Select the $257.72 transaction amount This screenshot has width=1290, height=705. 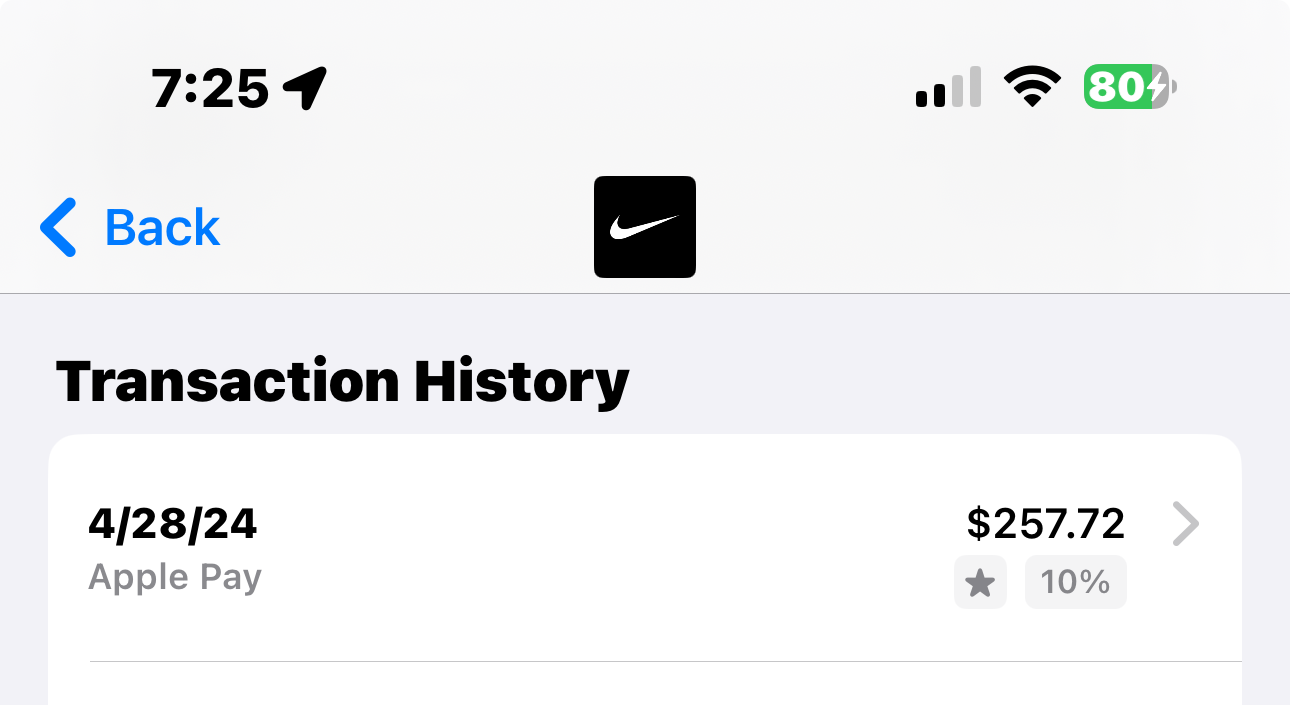pos(1045,523)
